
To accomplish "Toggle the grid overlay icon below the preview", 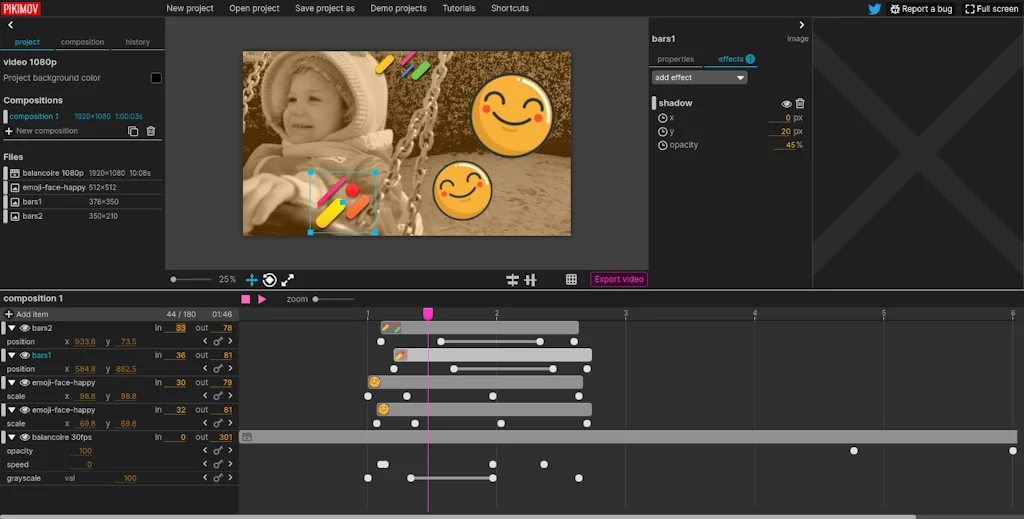I will (x=571, y=280).
